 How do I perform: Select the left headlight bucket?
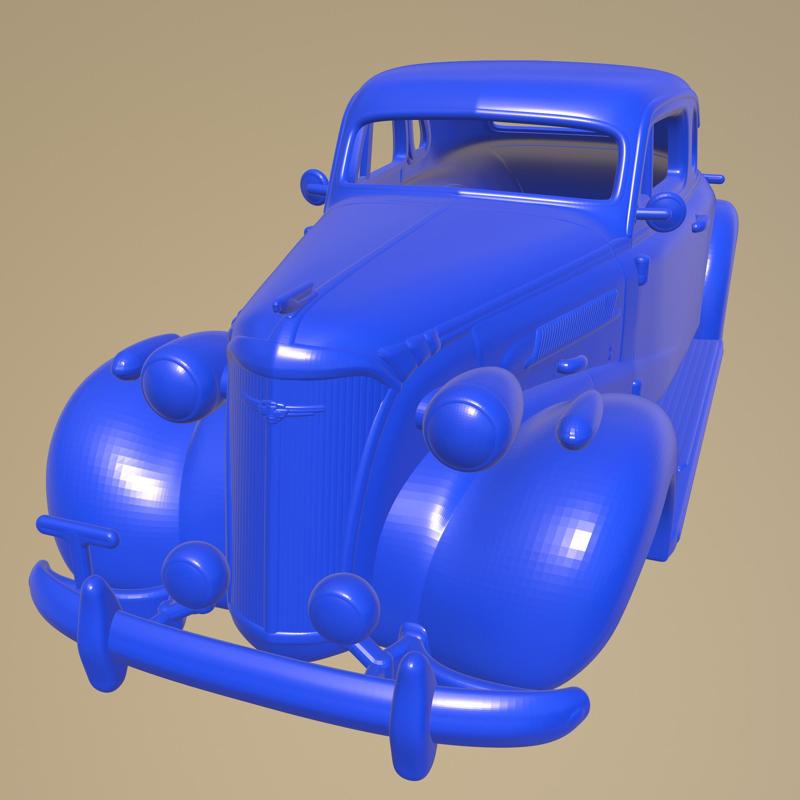(172, 385)
